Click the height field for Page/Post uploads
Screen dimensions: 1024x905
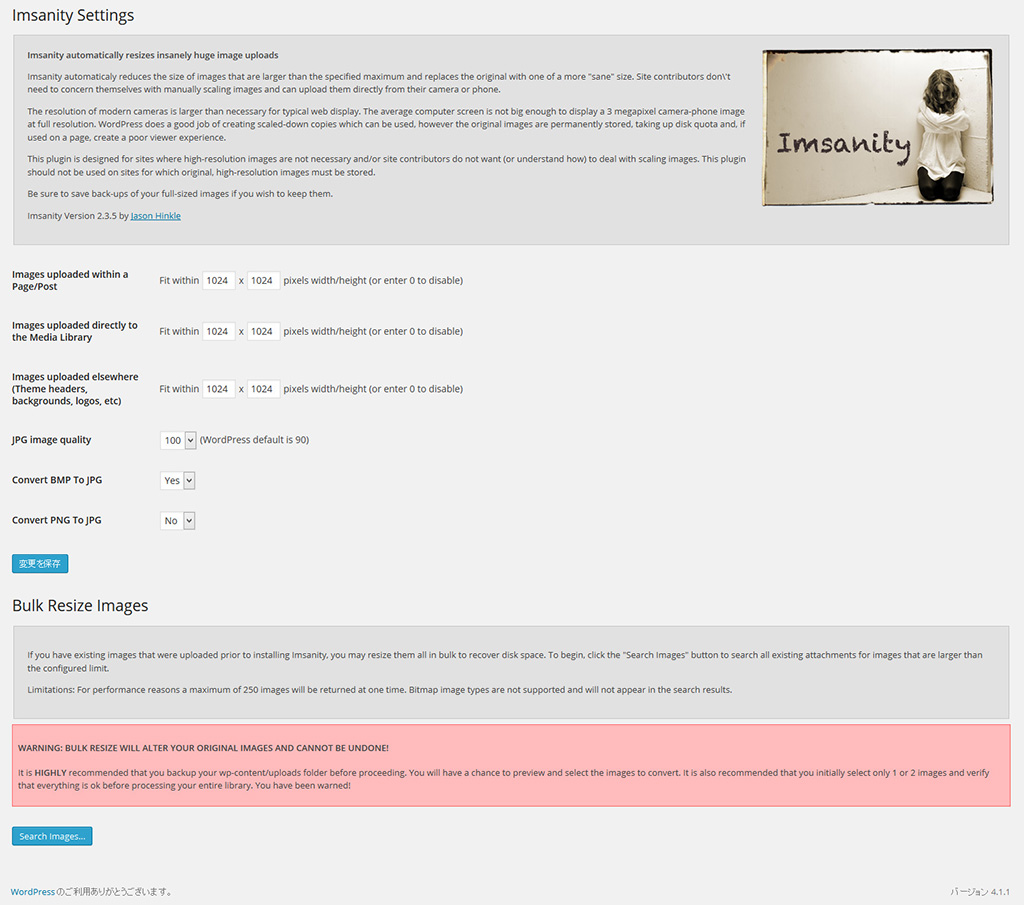(x=263, y=280)
